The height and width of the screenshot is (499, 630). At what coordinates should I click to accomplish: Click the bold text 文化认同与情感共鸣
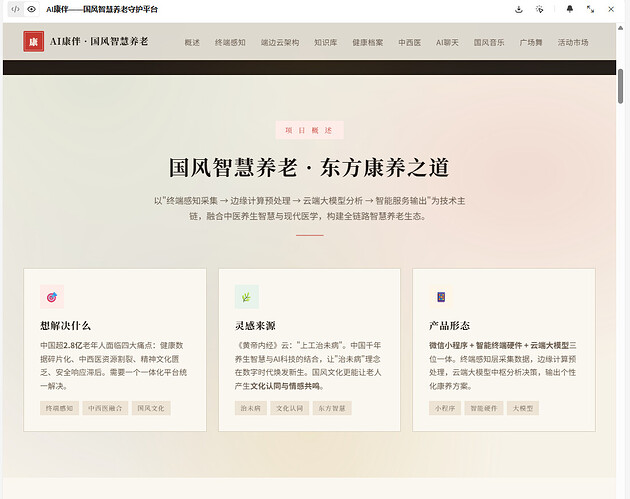tap(285, 386)
